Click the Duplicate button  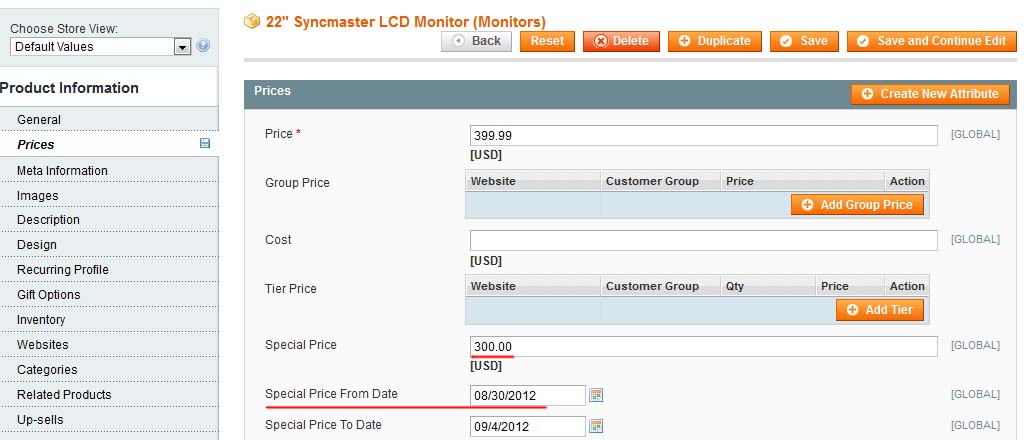tap(714, 41)
